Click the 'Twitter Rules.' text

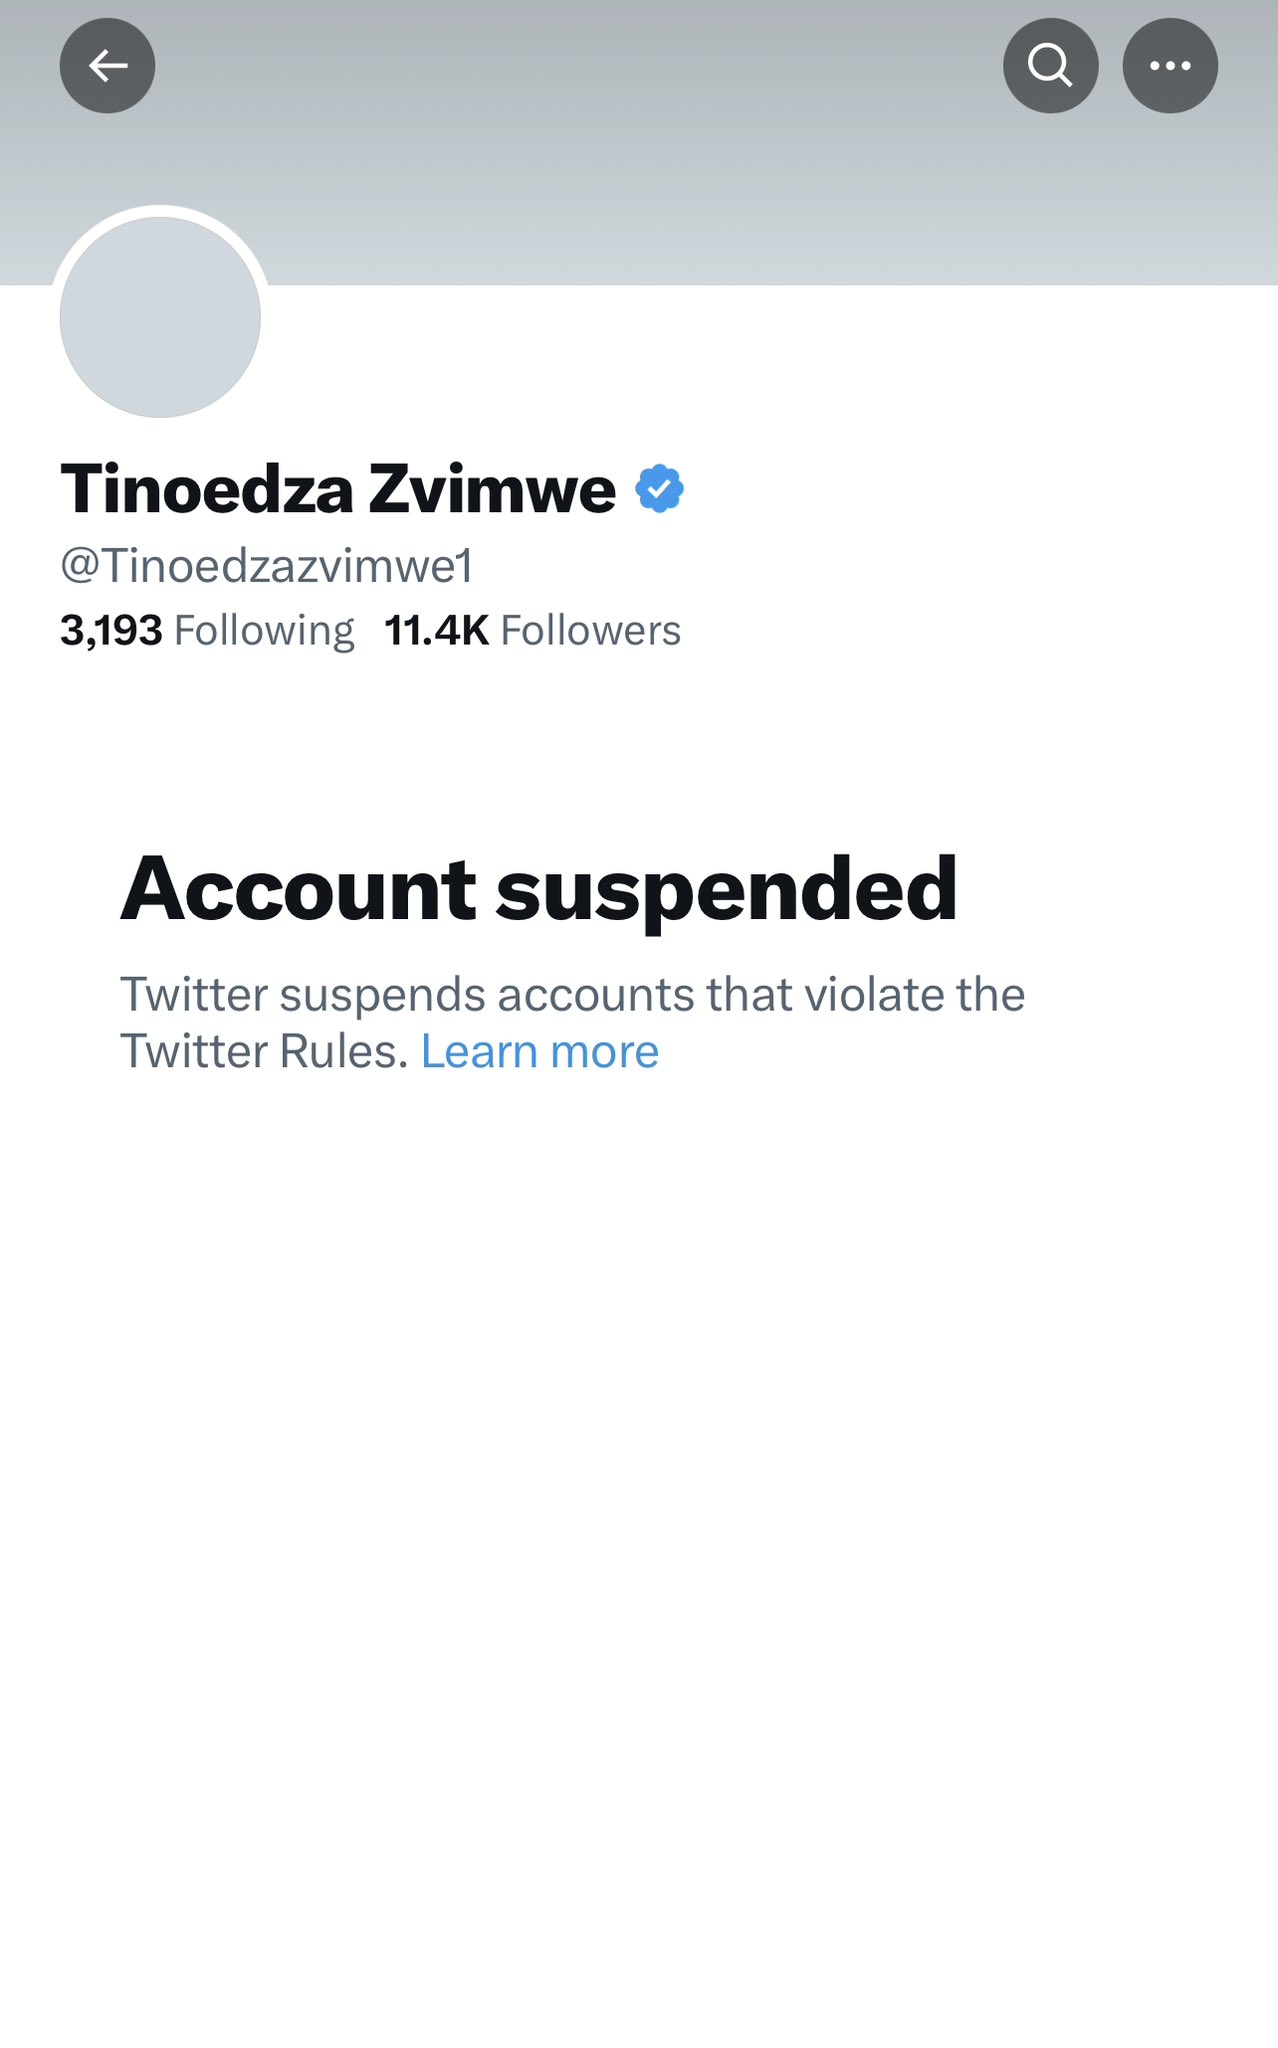tap(264, 1051)
